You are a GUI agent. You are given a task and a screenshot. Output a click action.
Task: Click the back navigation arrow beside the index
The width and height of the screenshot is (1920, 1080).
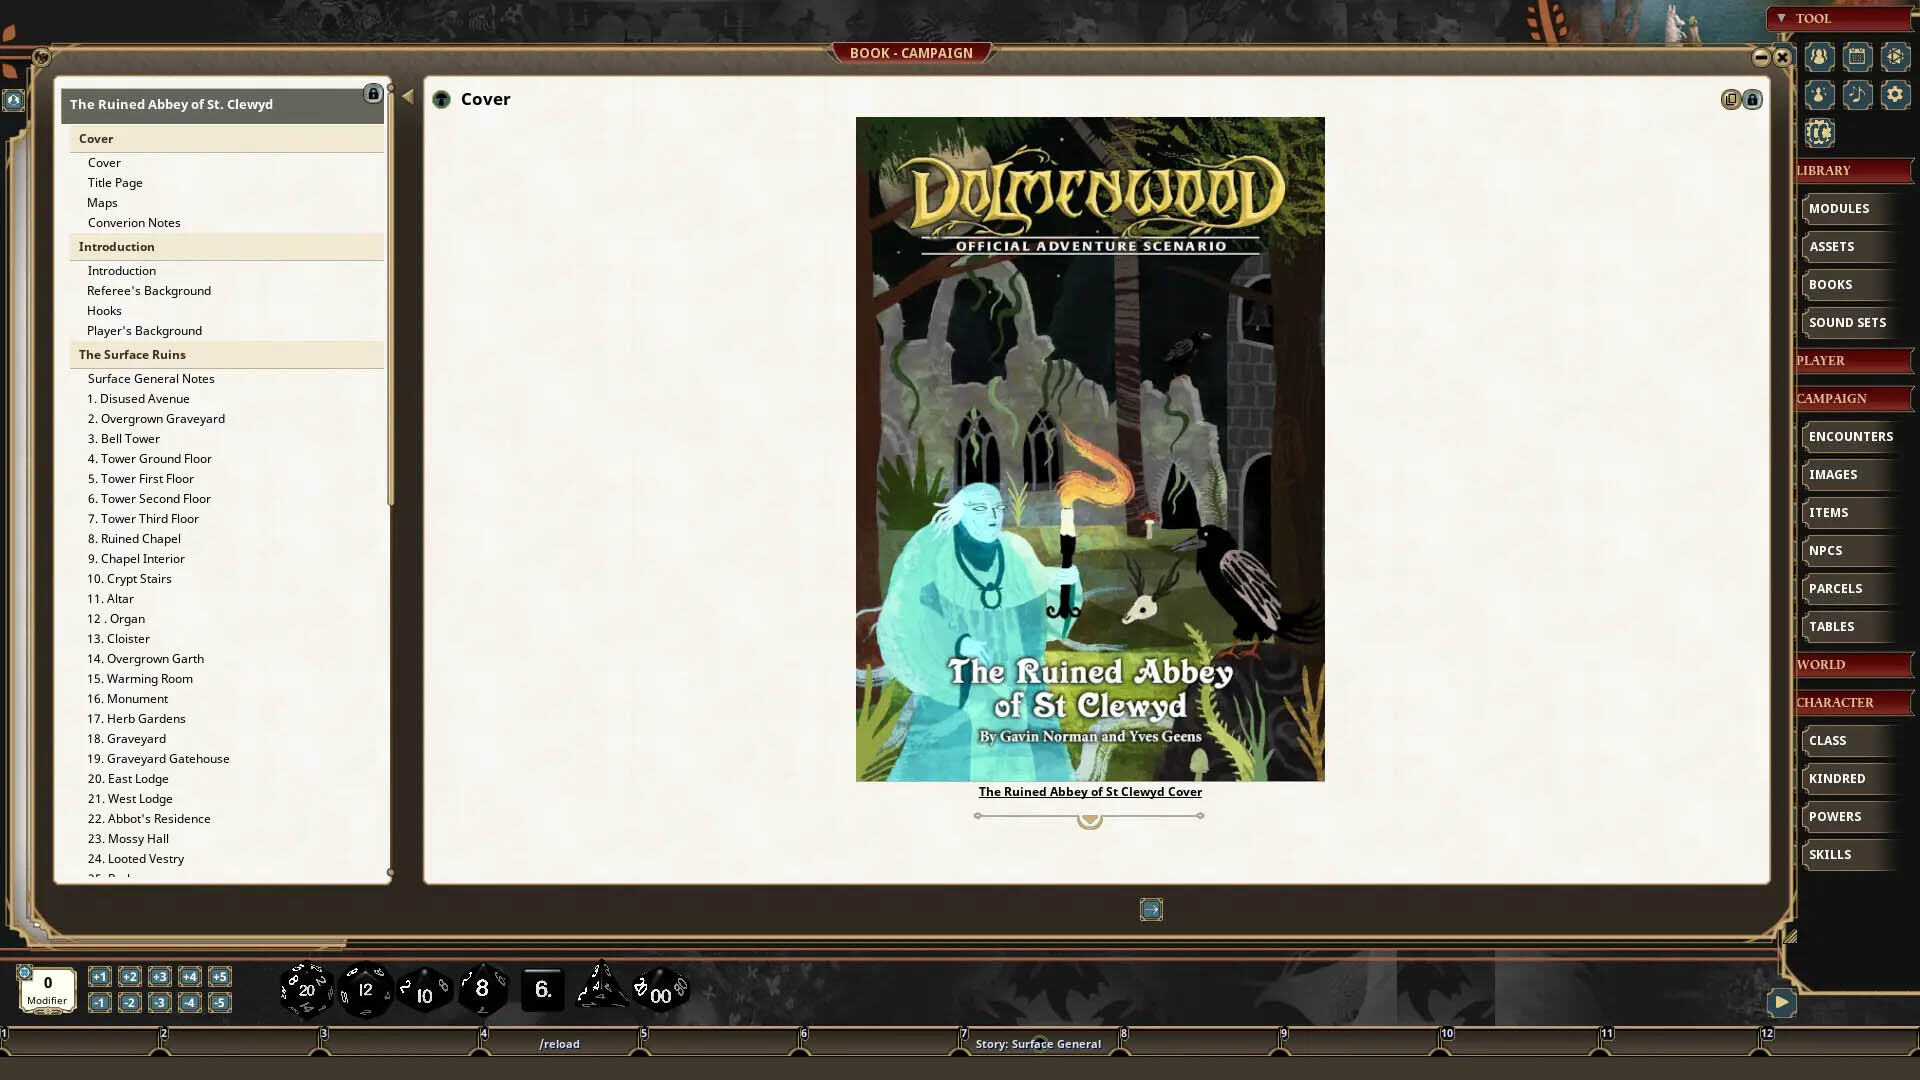(408, 95)
